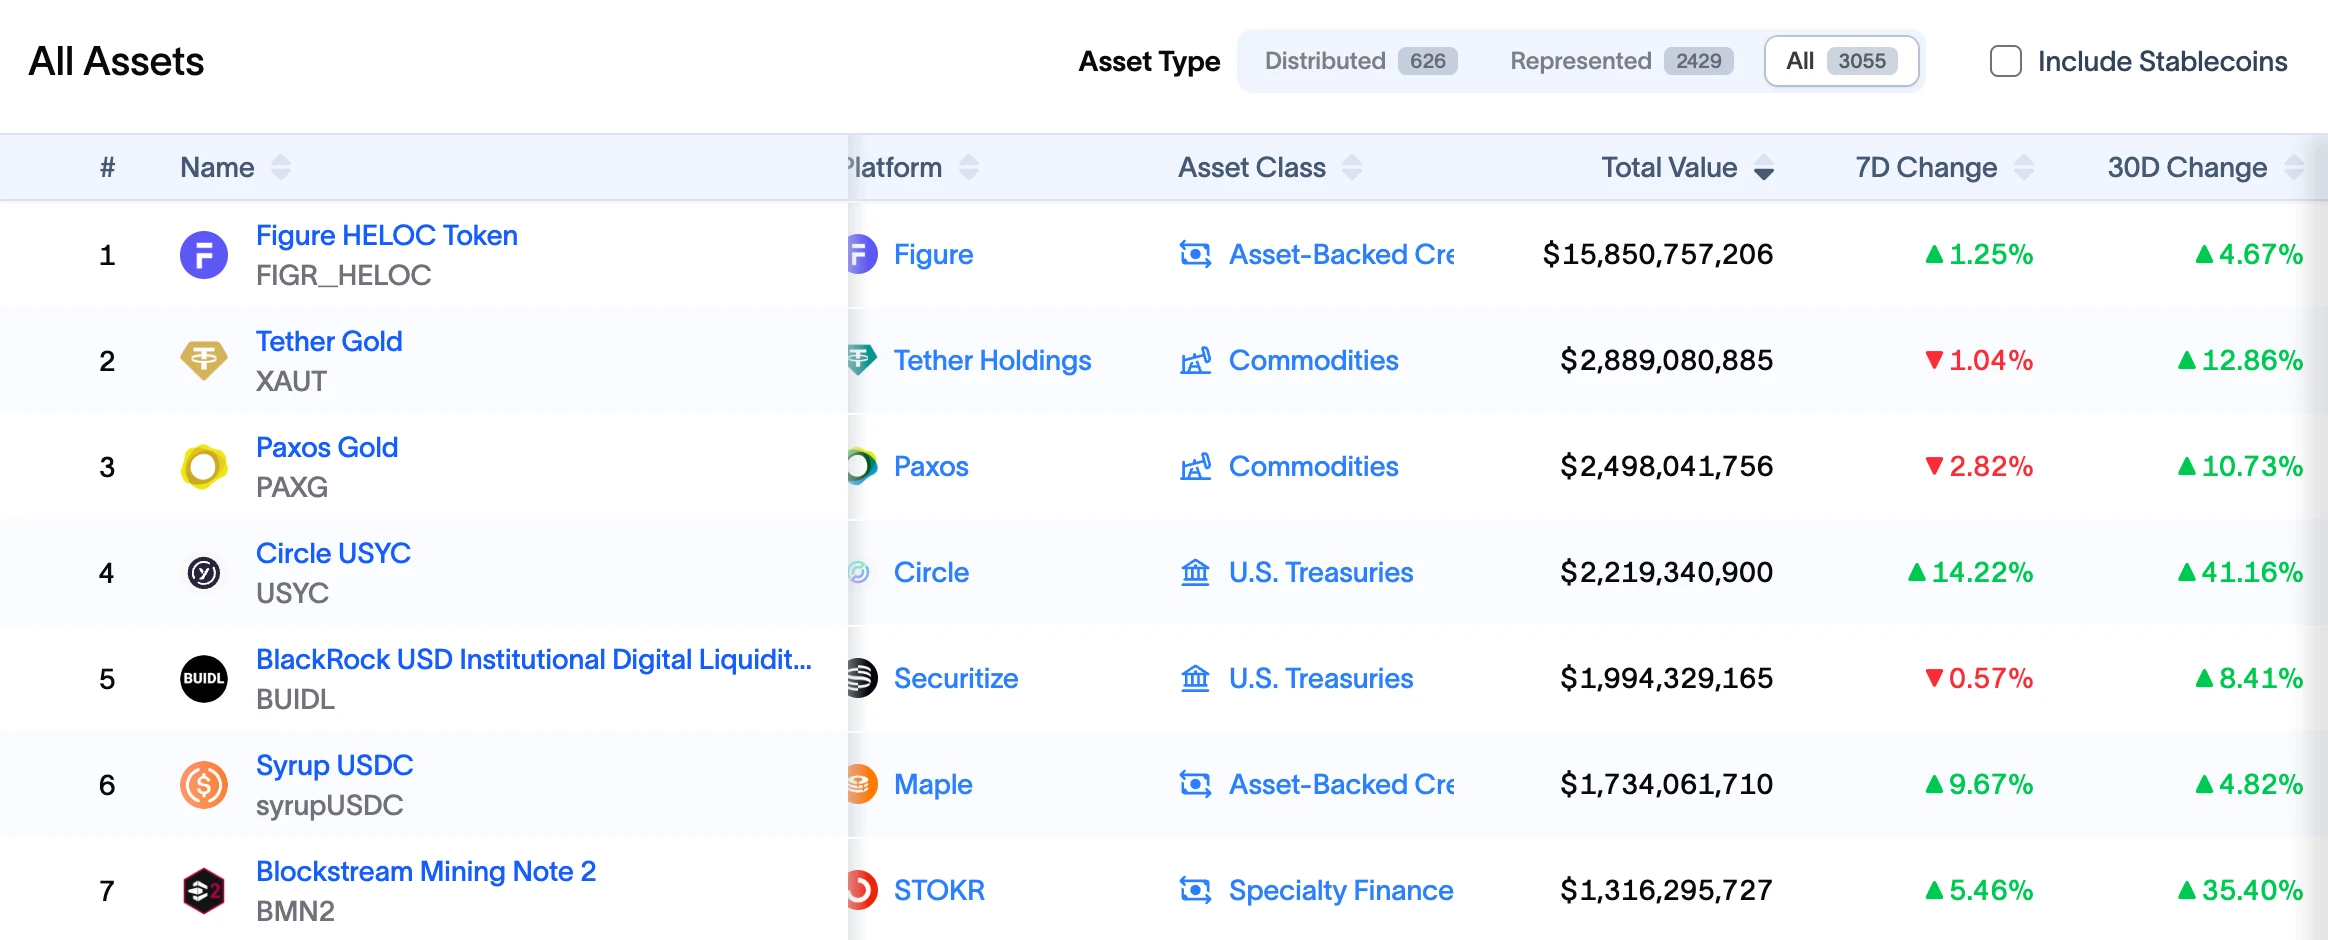Click the Figure HELOC Token logo icon
Screen dimensions: 2328x940
point(204,255)
